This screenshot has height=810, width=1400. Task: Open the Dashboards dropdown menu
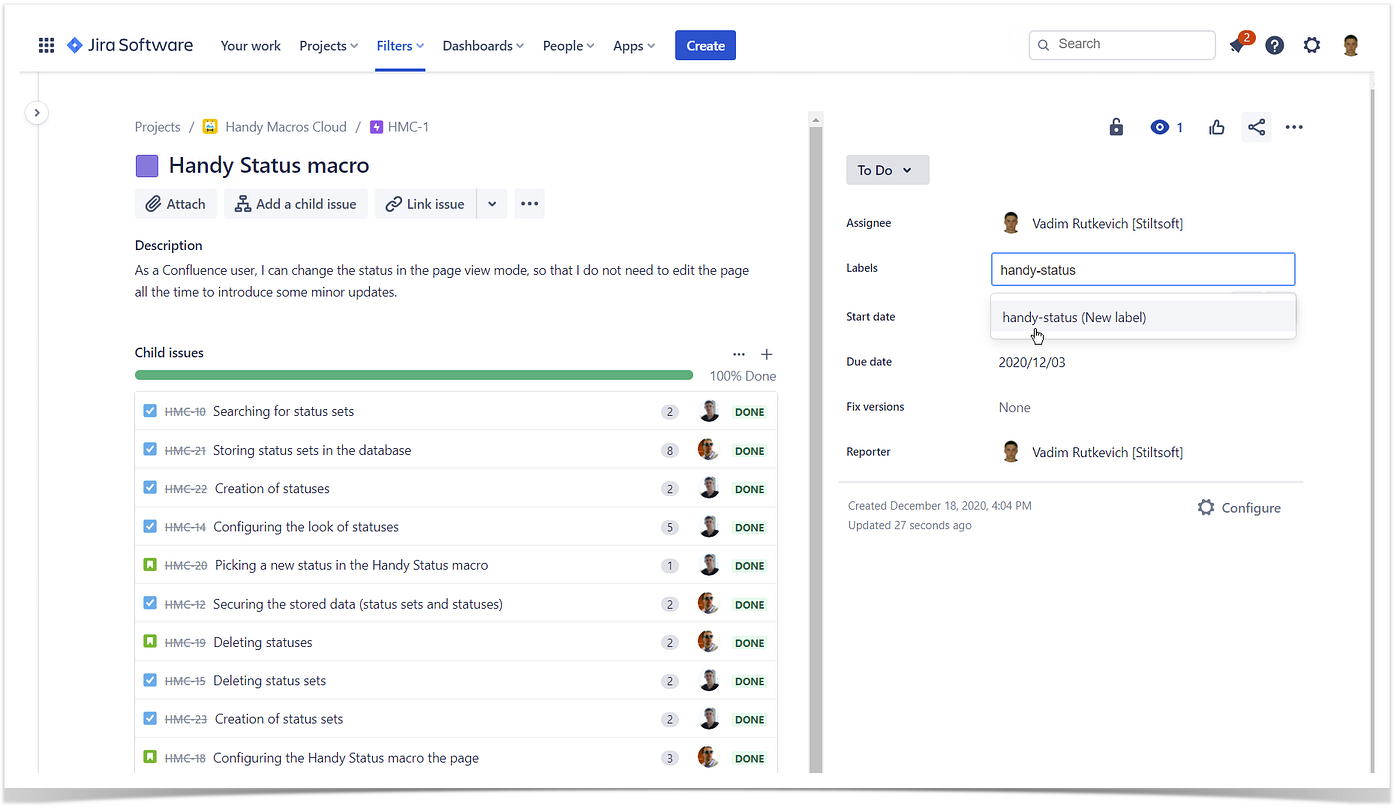click(483, 46)
